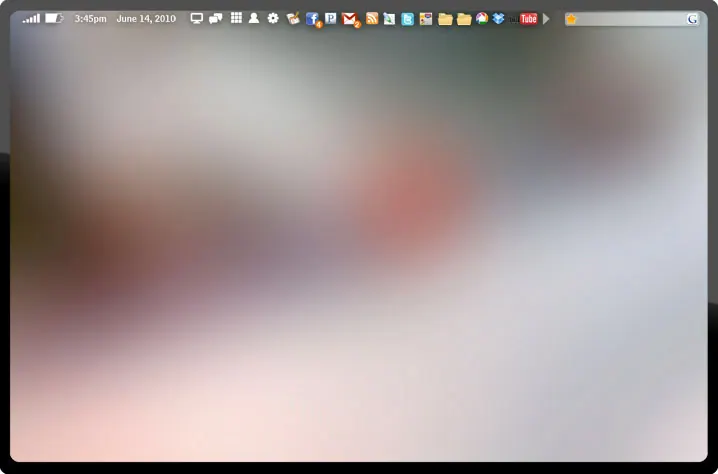Open the first yellow folder
The image size is (718, 474).
(x=445, y=19)
